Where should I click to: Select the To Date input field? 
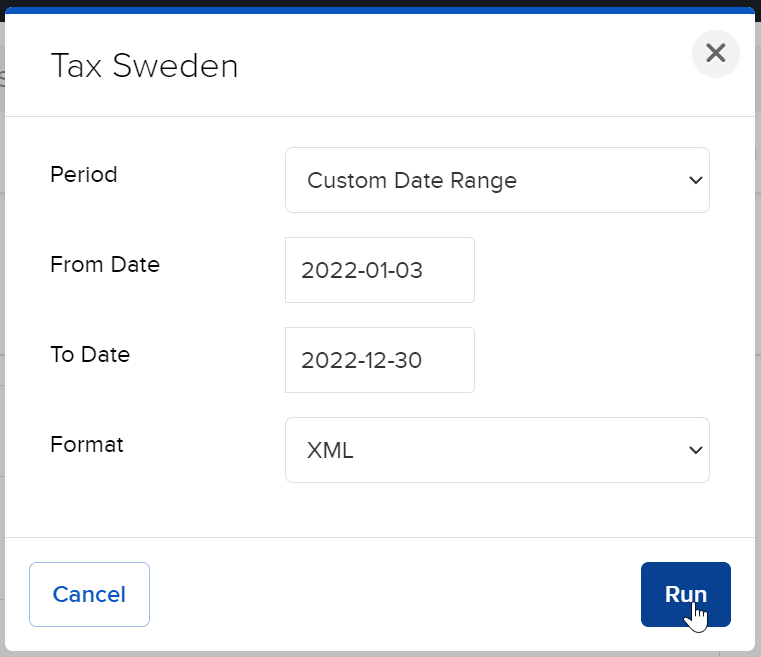[380, 360]
